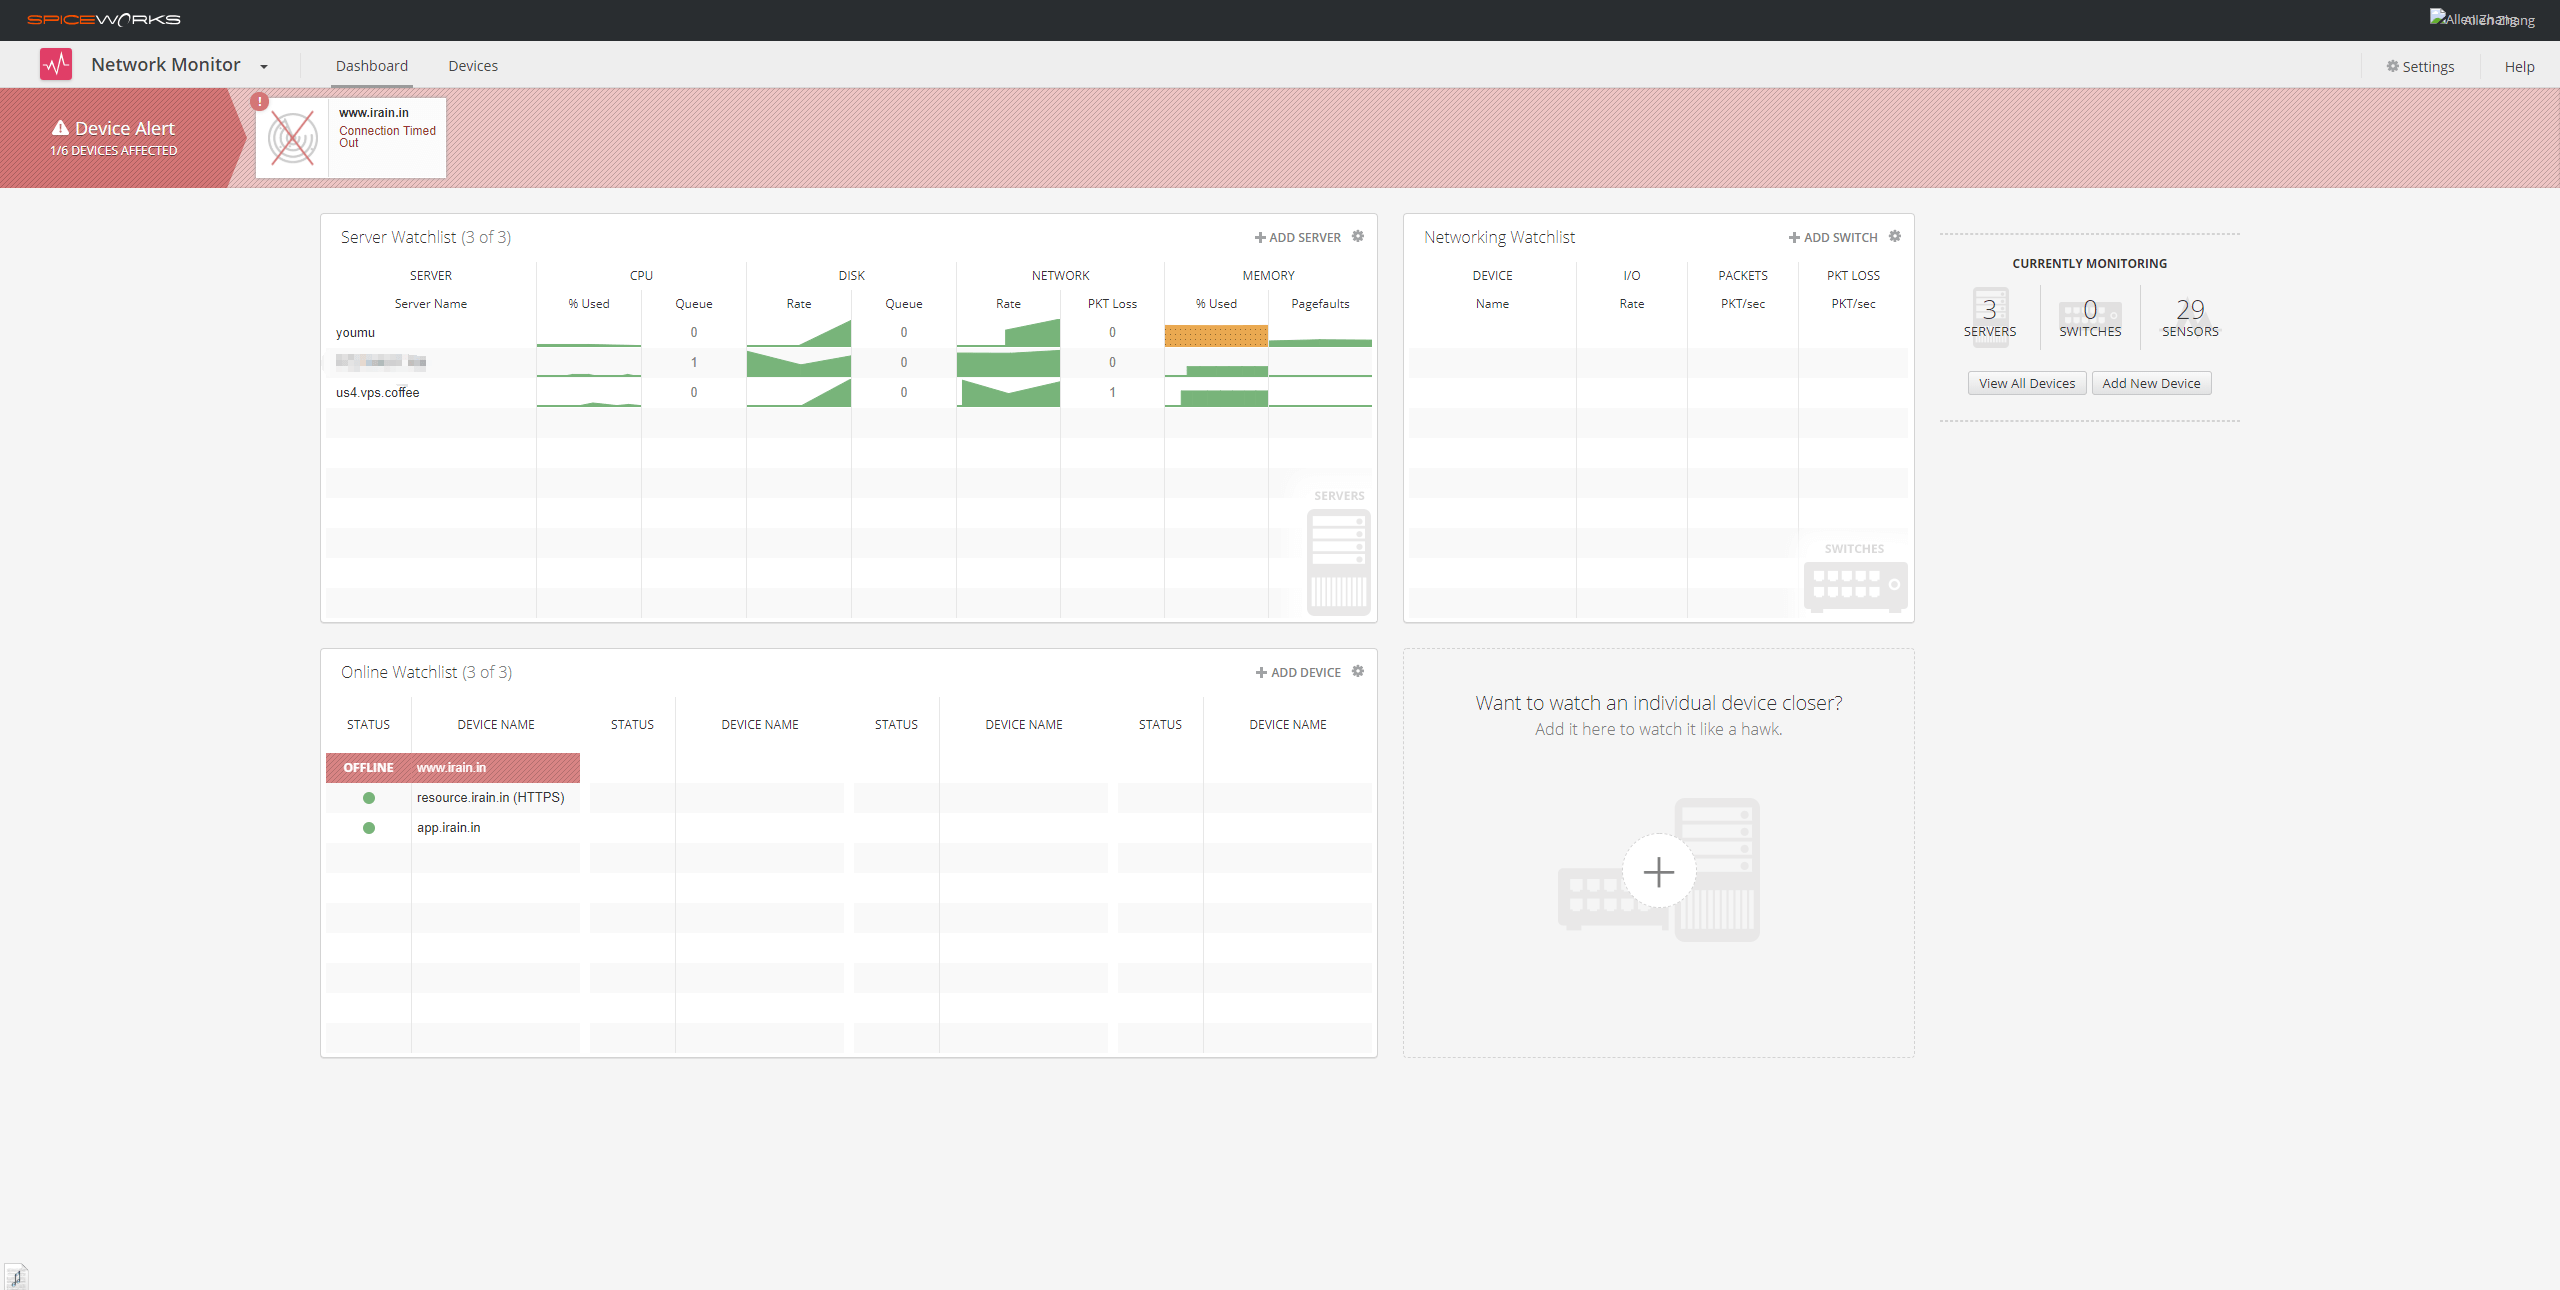The height and width of the screenshot is (1290, 2560).
Task: Click the crossed-out www.irain.in alert icon
Action: click(292, 138)
